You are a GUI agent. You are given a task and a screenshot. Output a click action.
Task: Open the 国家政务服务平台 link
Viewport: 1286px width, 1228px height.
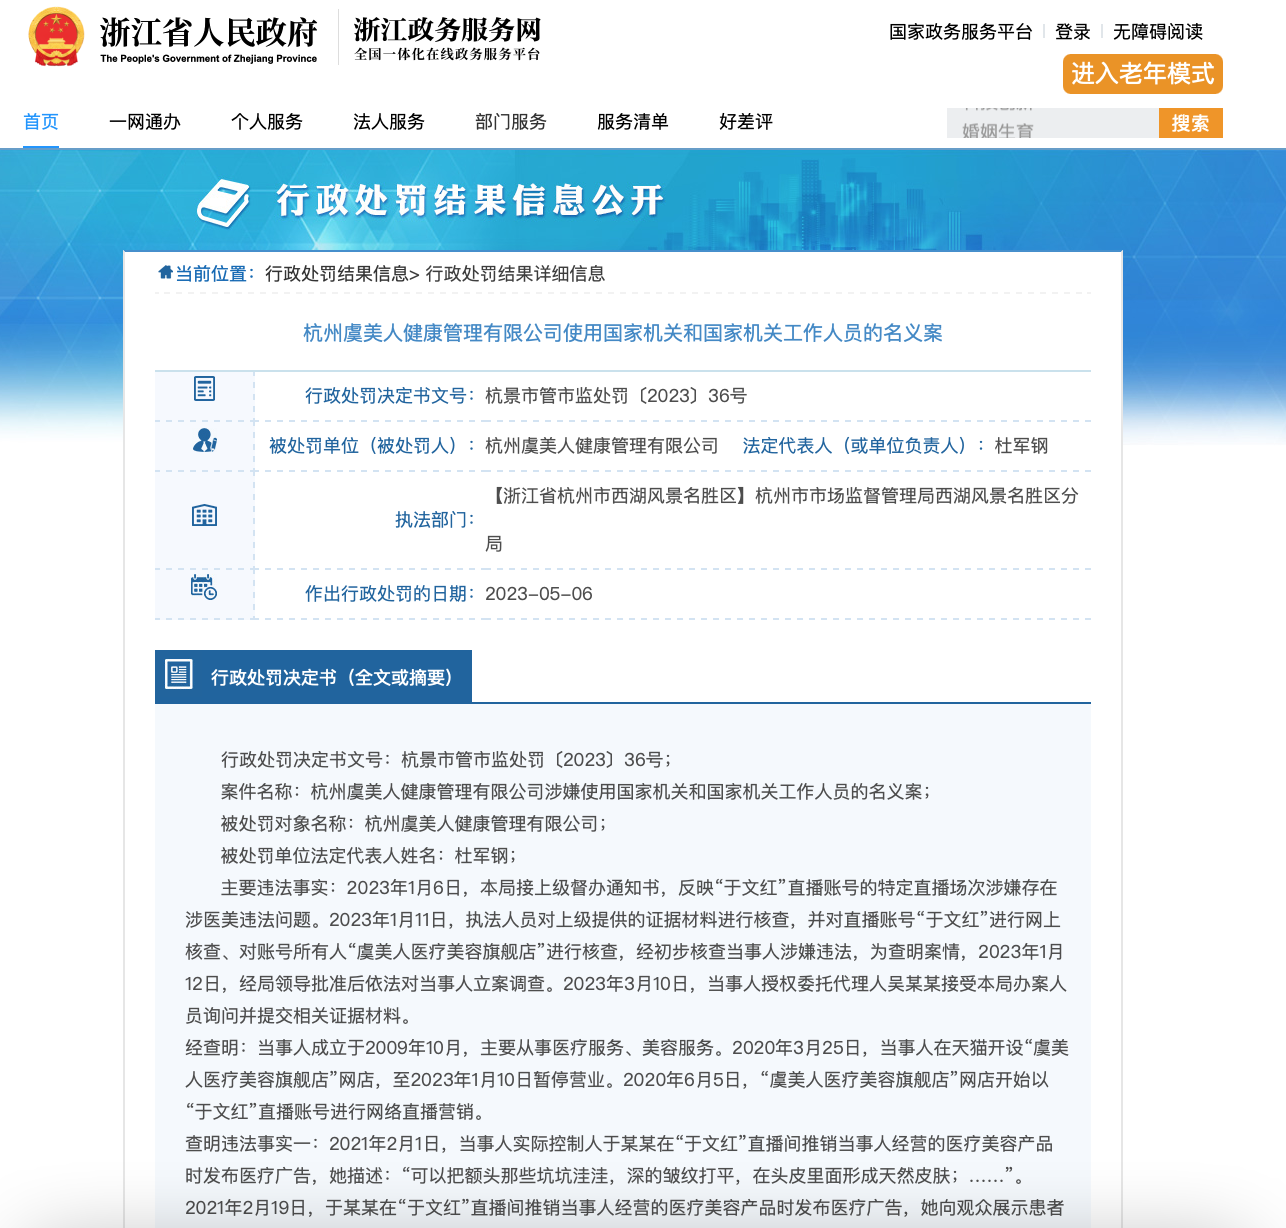pyautogui.click(x=961, y=32)
